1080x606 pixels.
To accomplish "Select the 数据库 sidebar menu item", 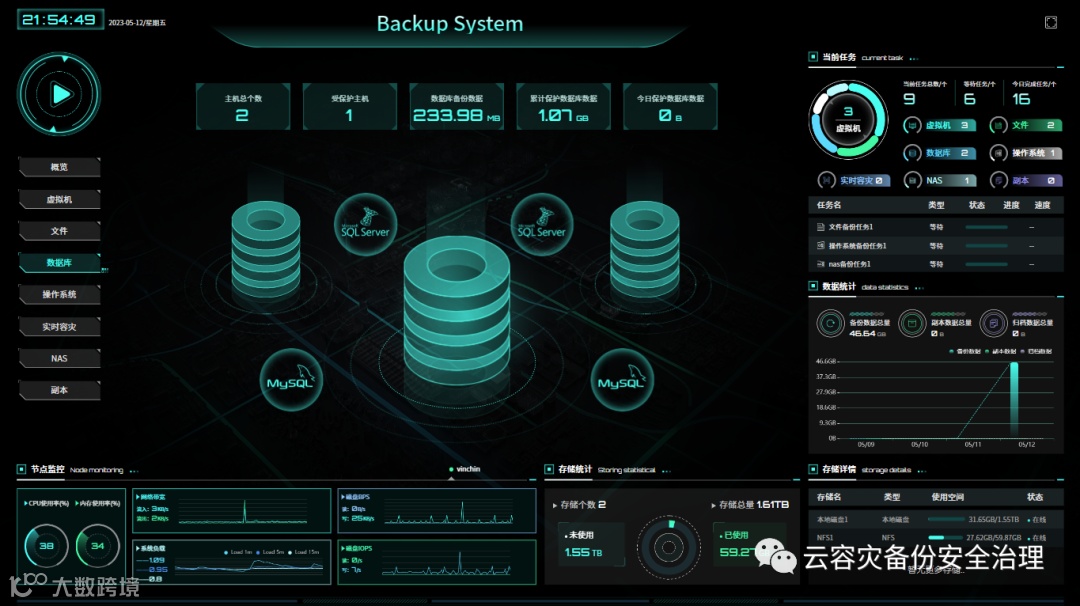I will click(x=59, y=263).
